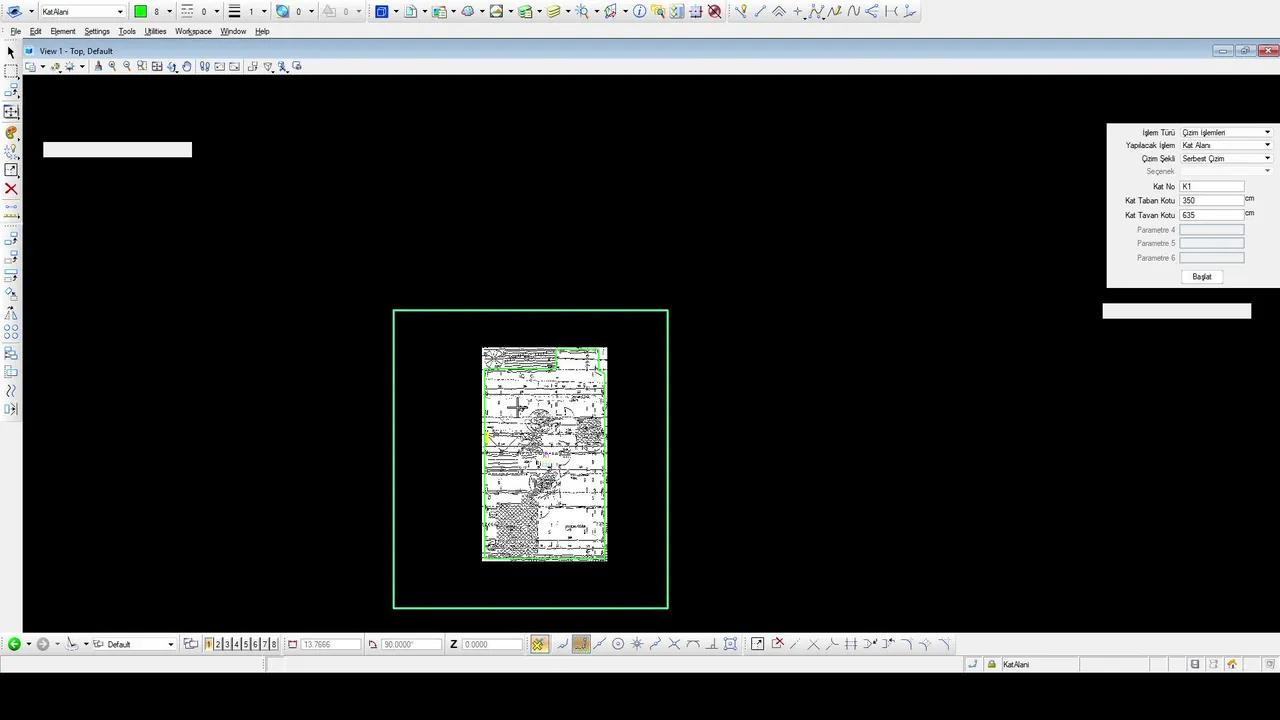Click the Başlat button
Screen dimensions: 1280x720
[1202, 277]
